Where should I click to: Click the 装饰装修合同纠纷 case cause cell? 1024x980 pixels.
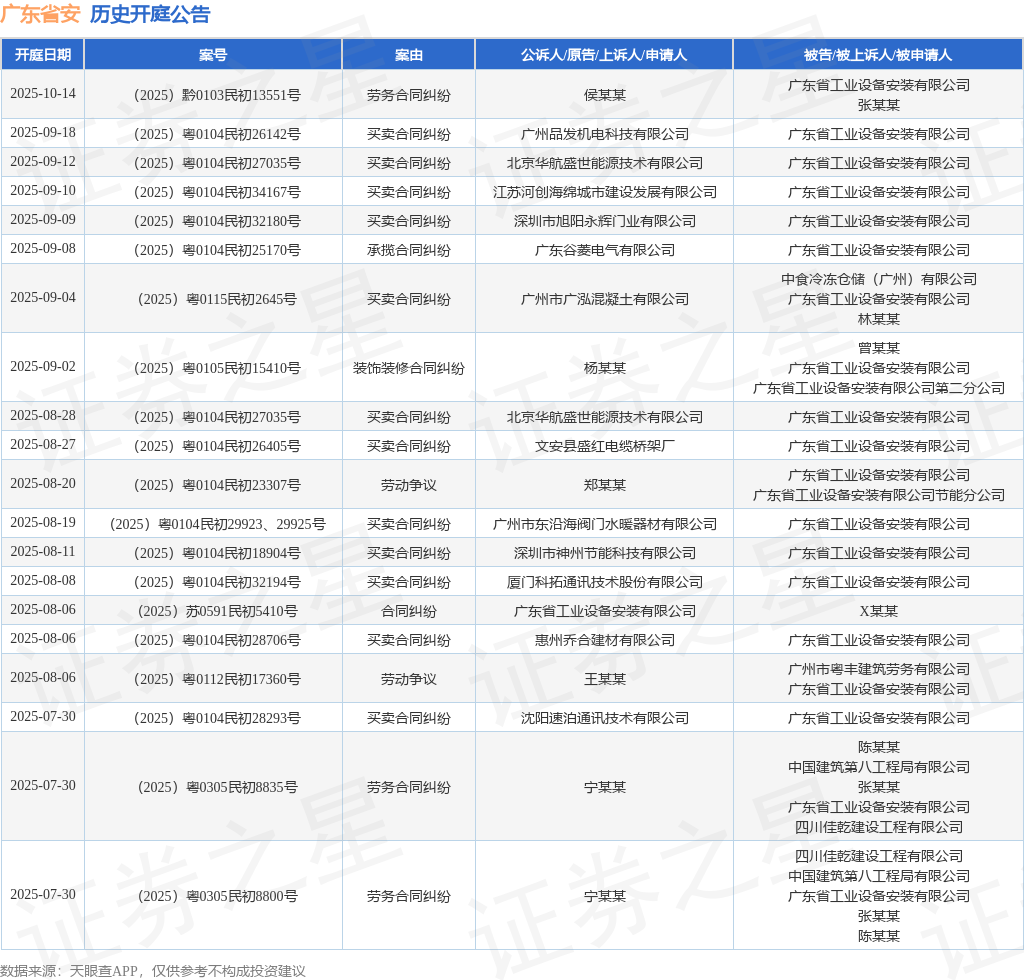(409, 368)
